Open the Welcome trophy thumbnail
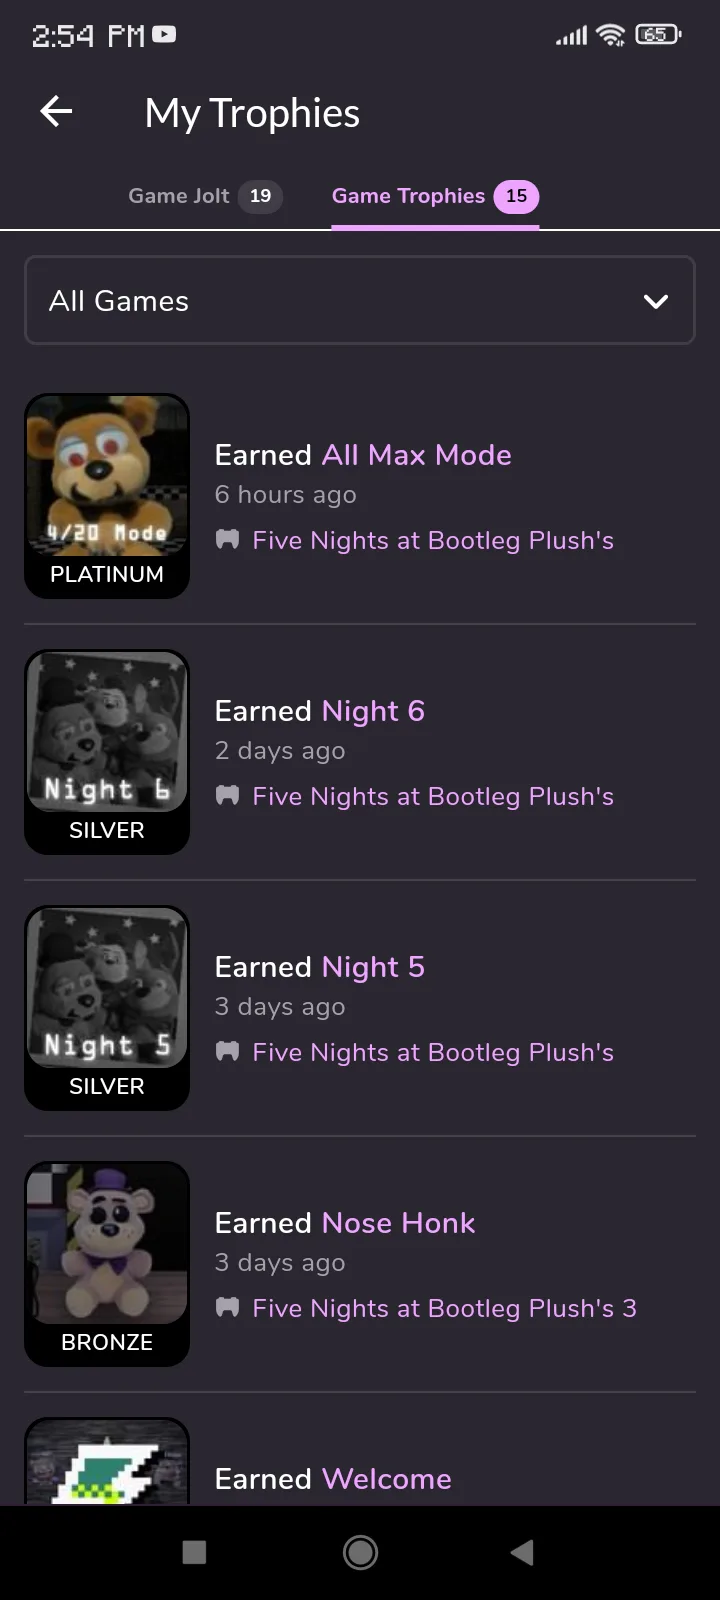Viewport: 720px width, 1600px height. 107,1462
